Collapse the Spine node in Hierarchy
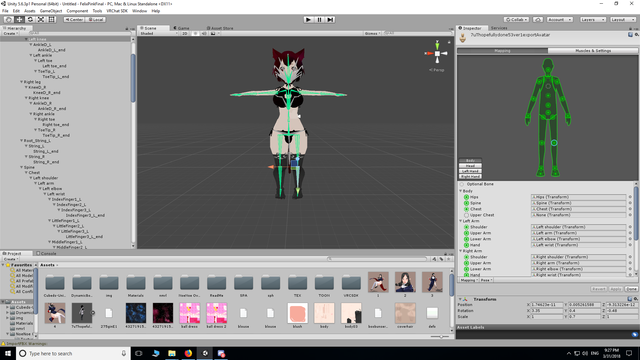This screenshot has width=640, height=360. point(22,167)
